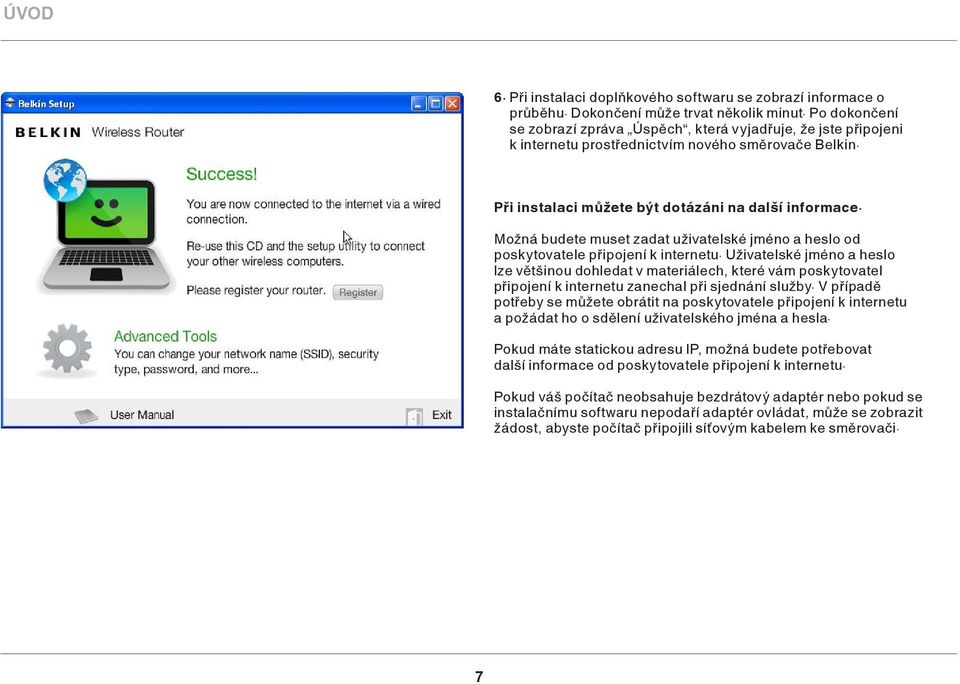Close the Belkin Setup window
Image resolution: width=960 pixels, height=684 pixels.
point(452,103)
